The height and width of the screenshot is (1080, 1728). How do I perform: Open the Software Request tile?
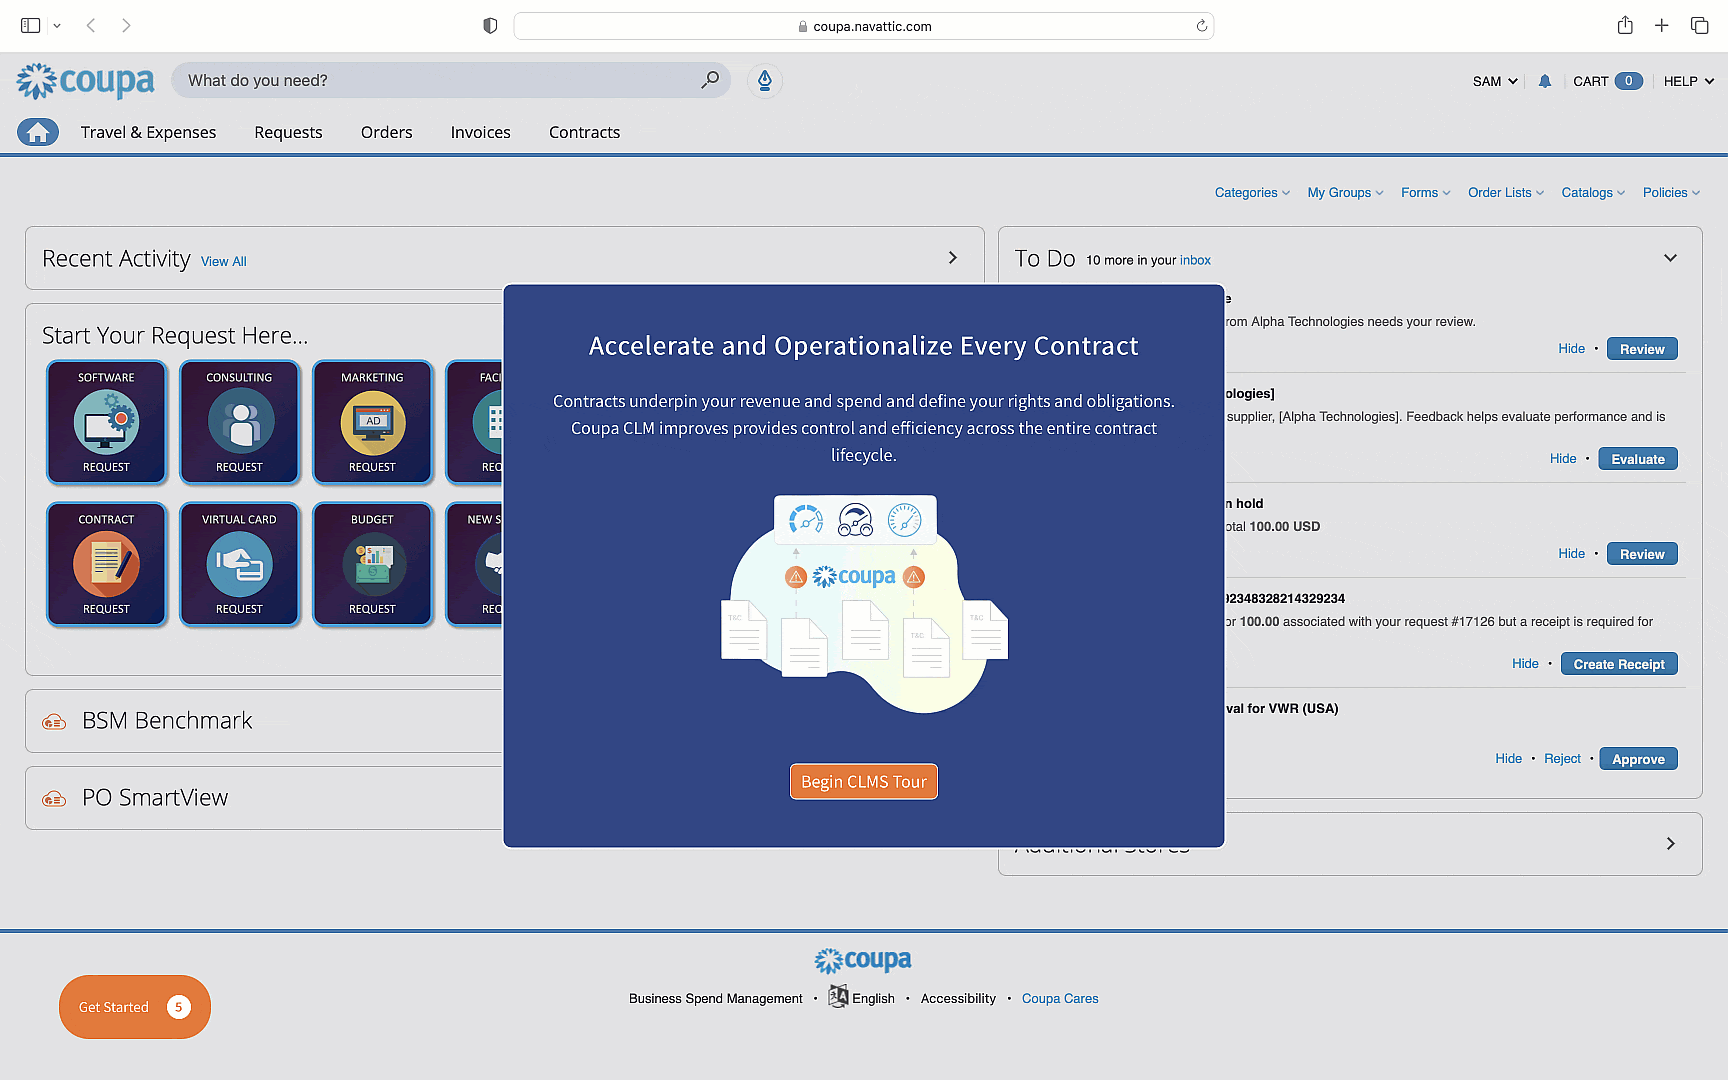pyautogui.click(x=106, y=422)
